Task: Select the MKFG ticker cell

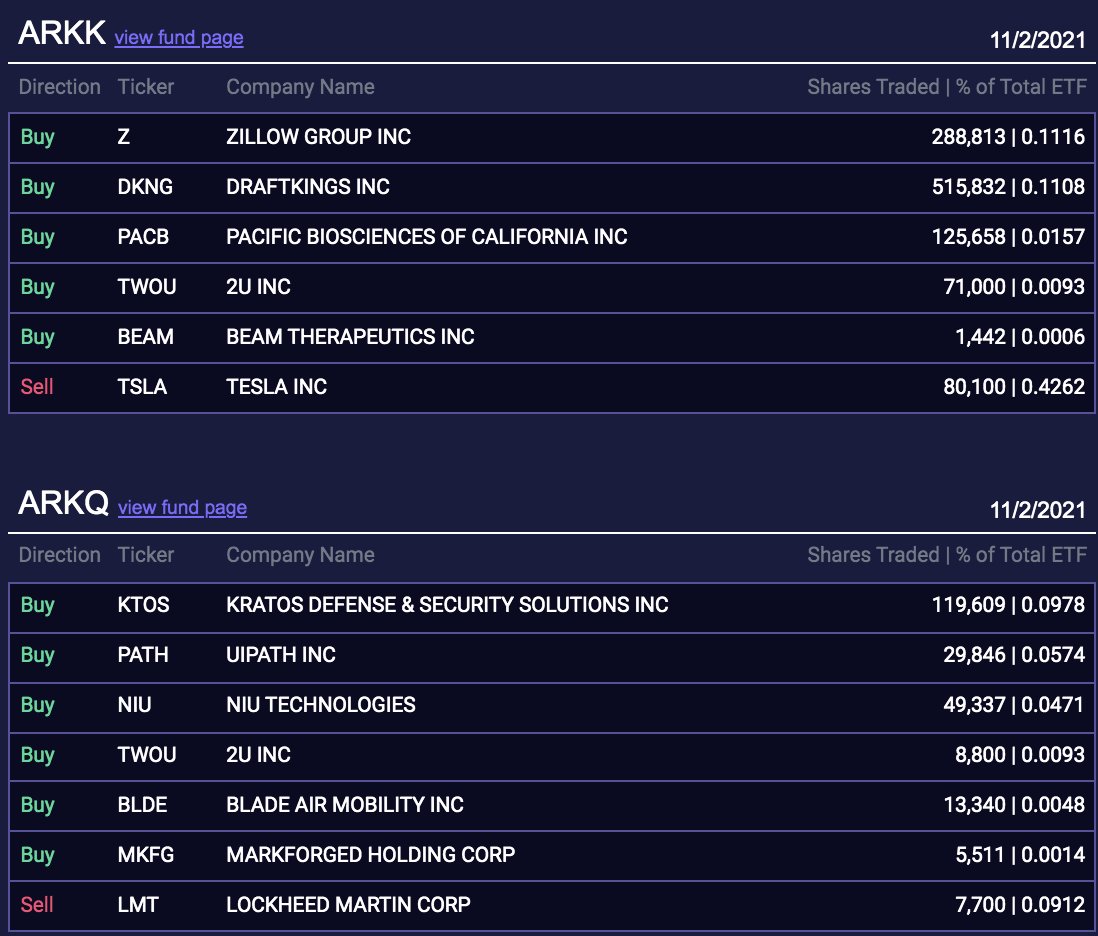Action: 146,855
